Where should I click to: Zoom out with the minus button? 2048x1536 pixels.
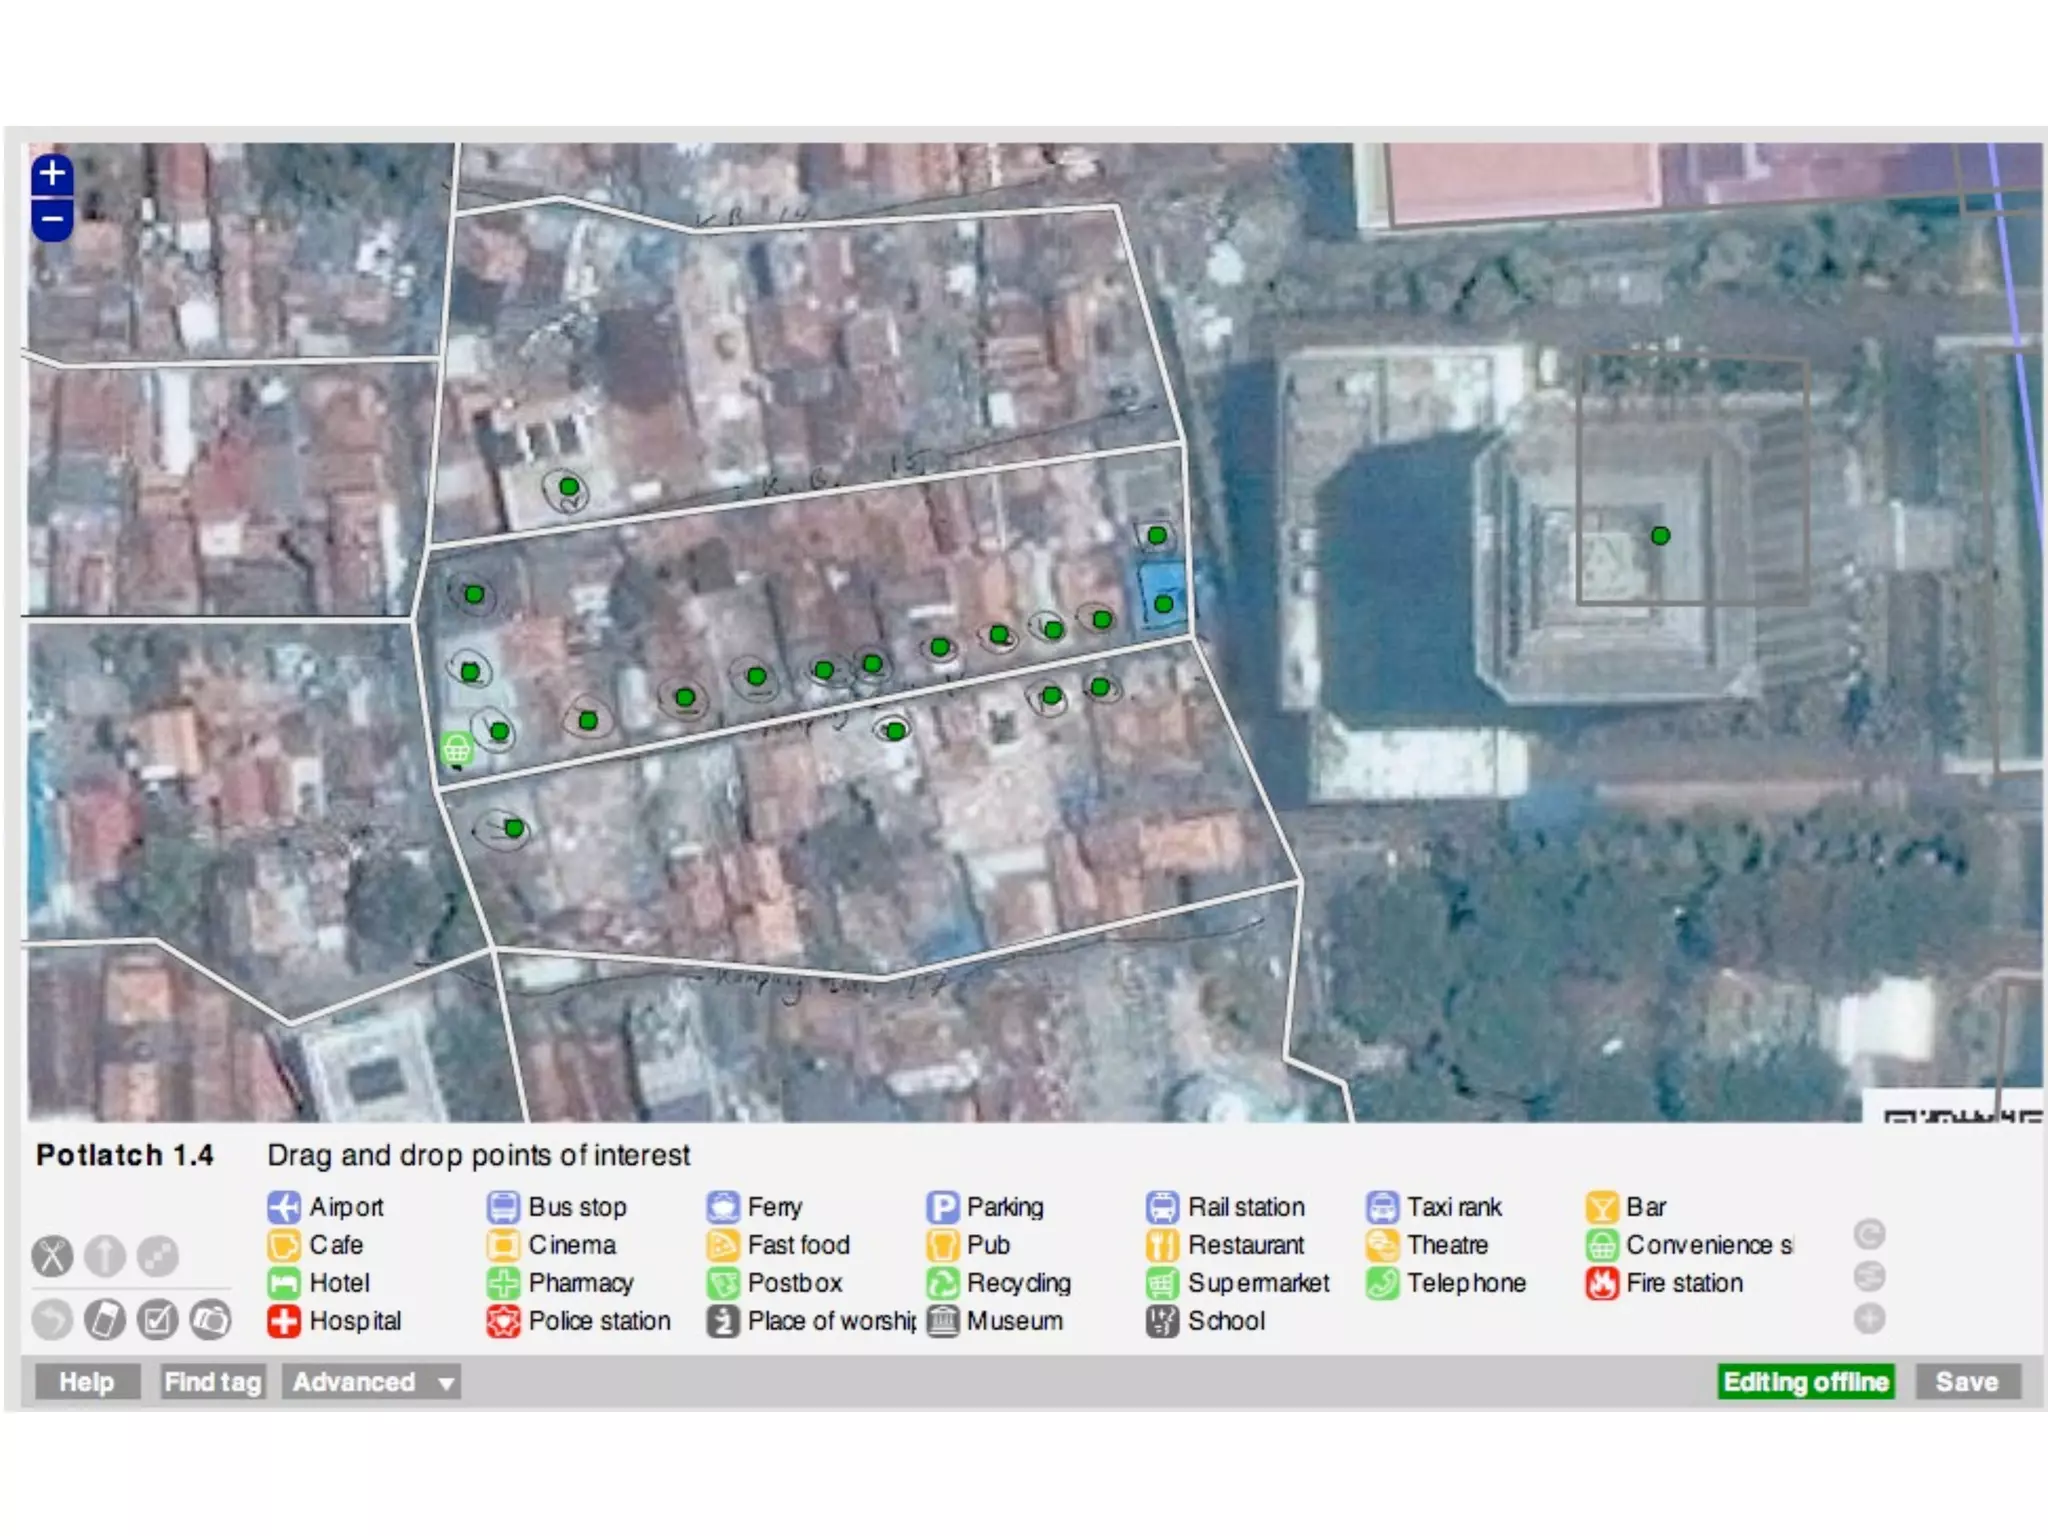[x=52, y=219]
